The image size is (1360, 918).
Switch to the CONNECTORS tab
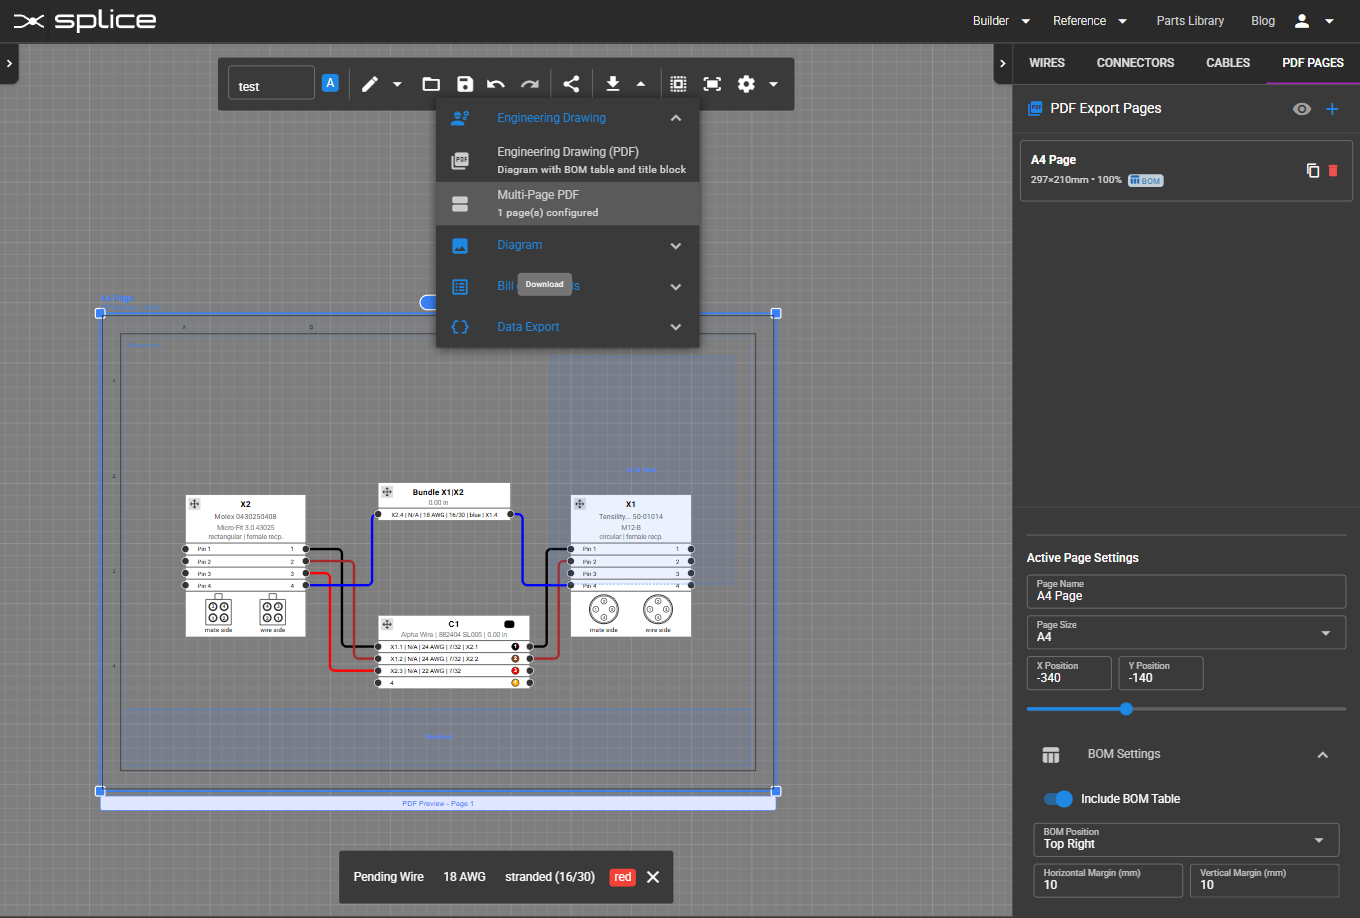tap(1135, 62)
